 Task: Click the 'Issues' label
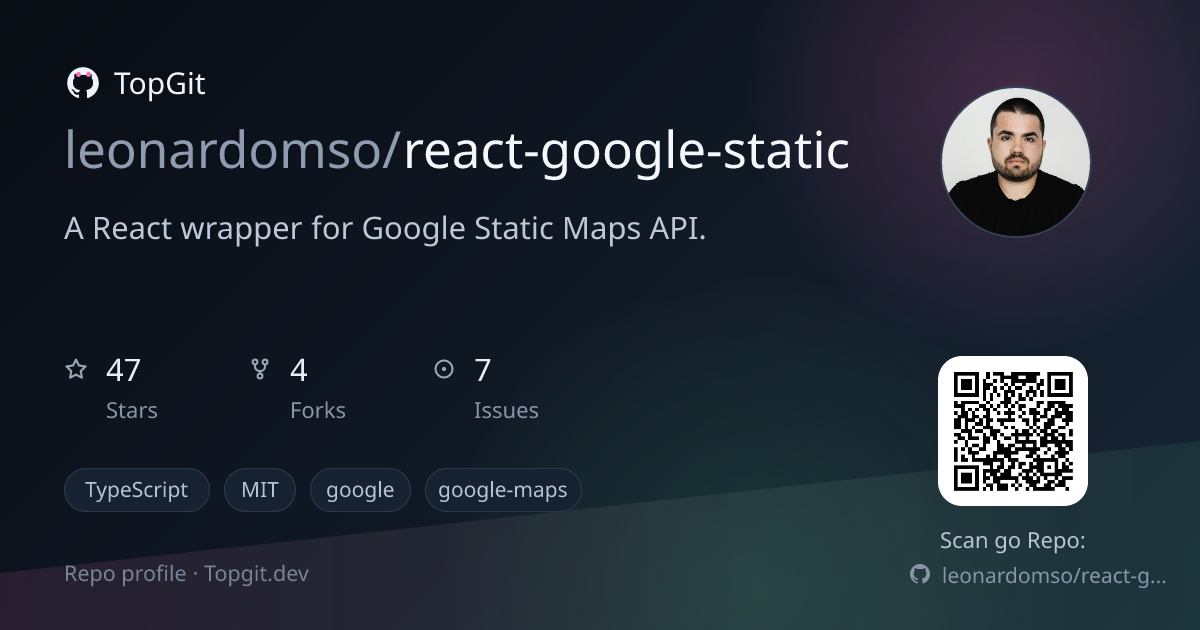click(x=506, y=410)
